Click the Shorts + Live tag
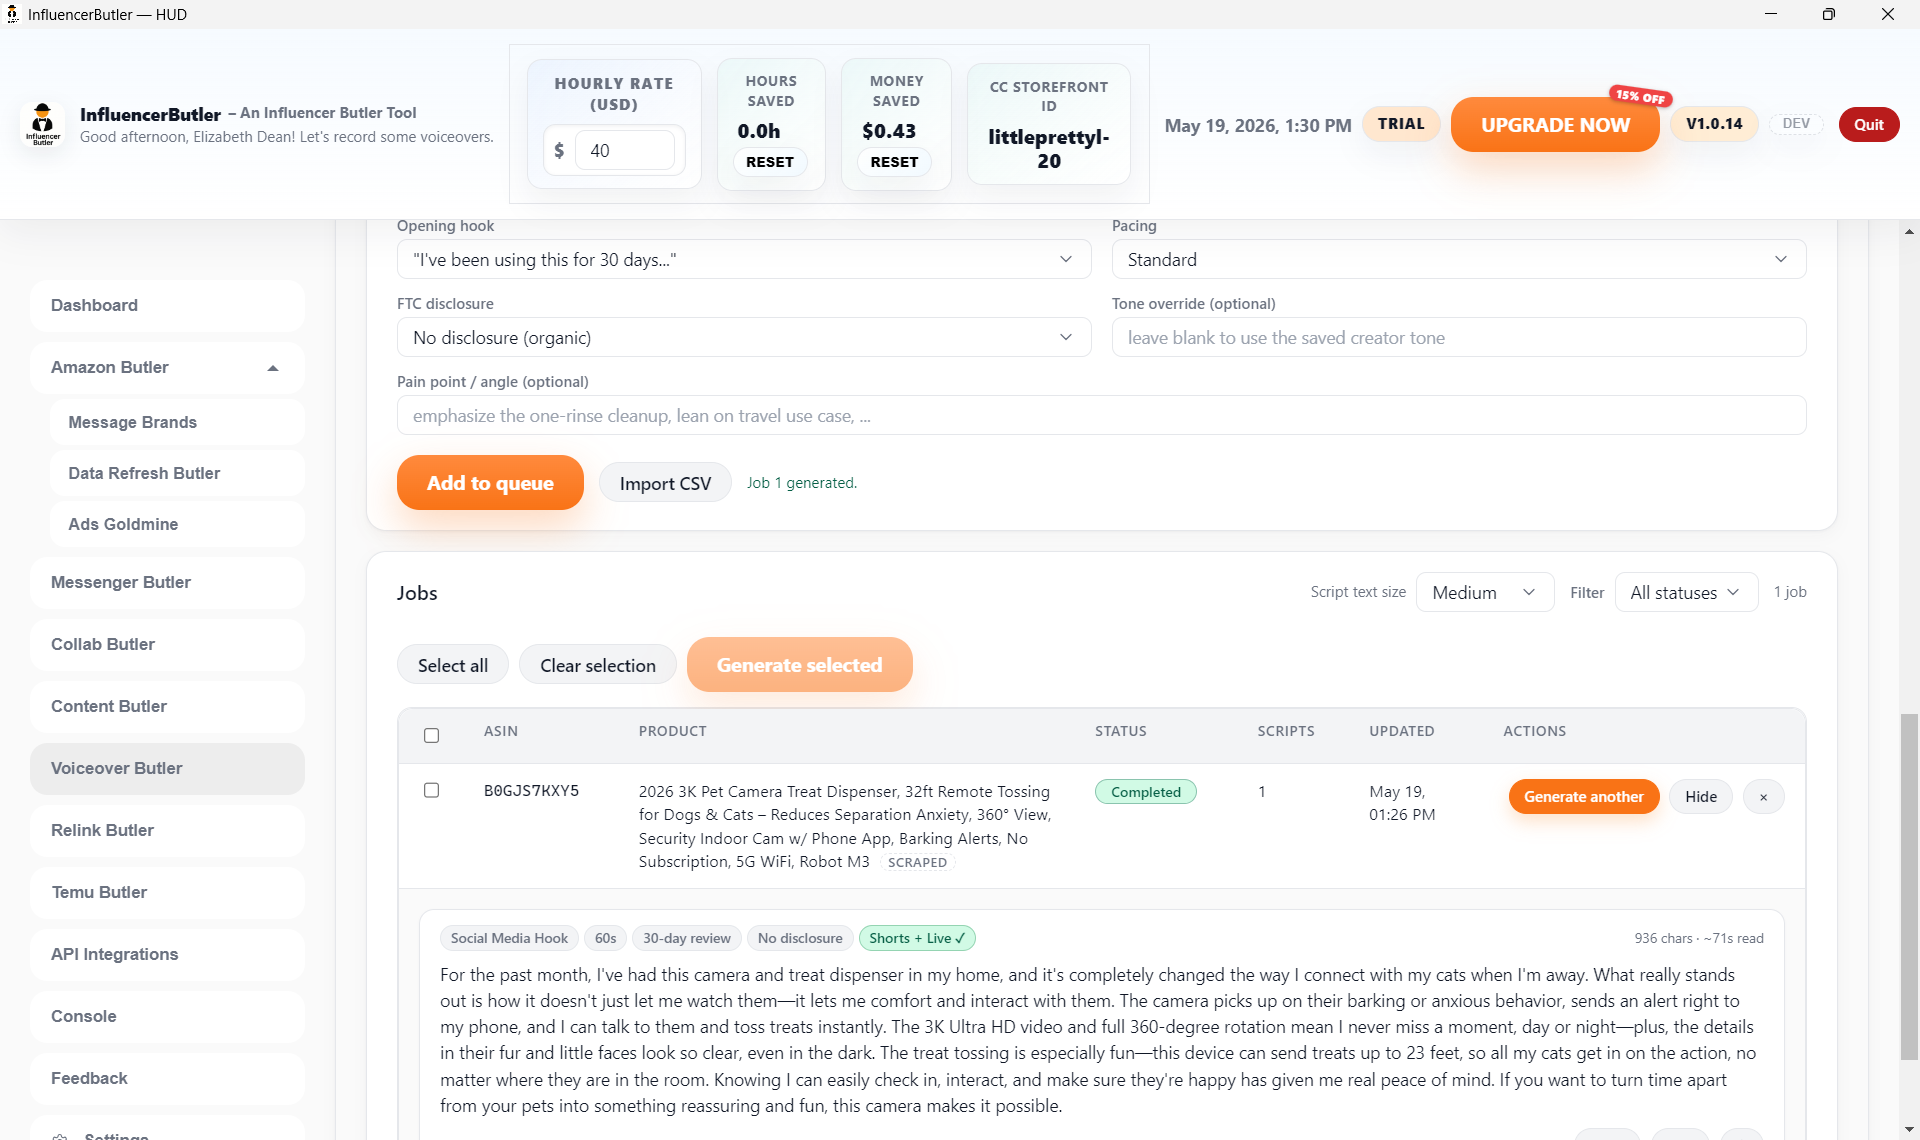 point(917,938)
